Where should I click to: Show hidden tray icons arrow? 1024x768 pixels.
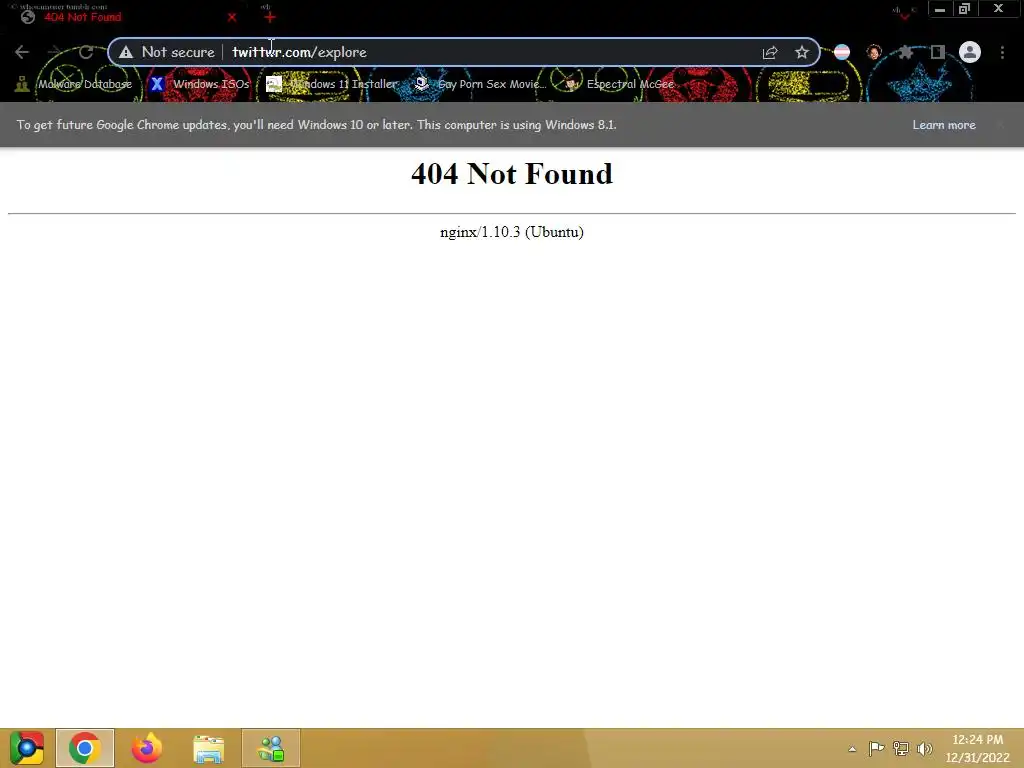[x=852, y=749]
